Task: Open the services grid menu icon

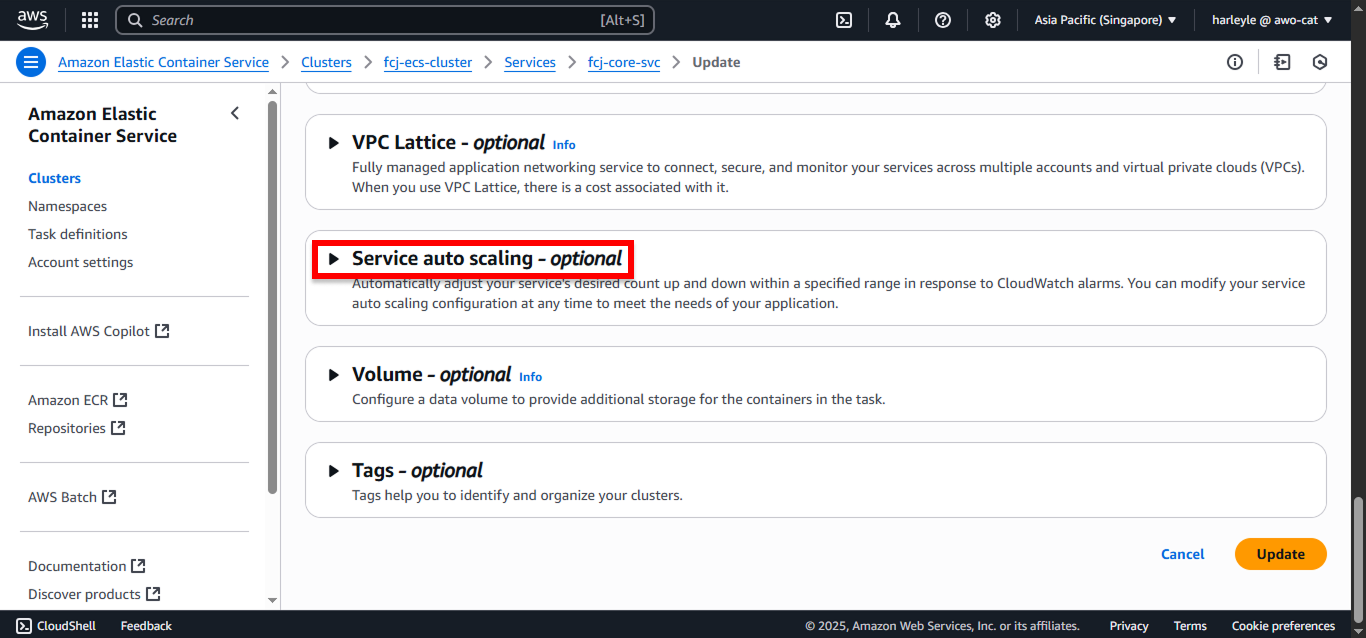Action: click(x=90, y=20)
